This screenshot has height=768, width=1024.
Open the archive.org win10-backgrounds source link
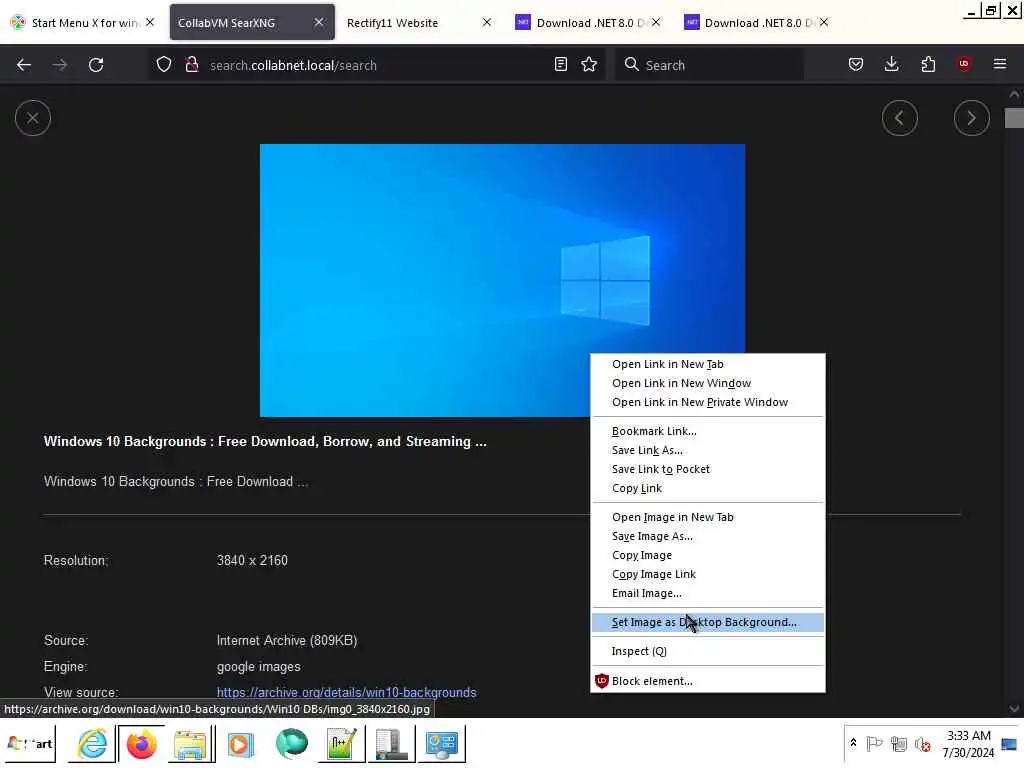pyautogui.click(x=346, y=692)
